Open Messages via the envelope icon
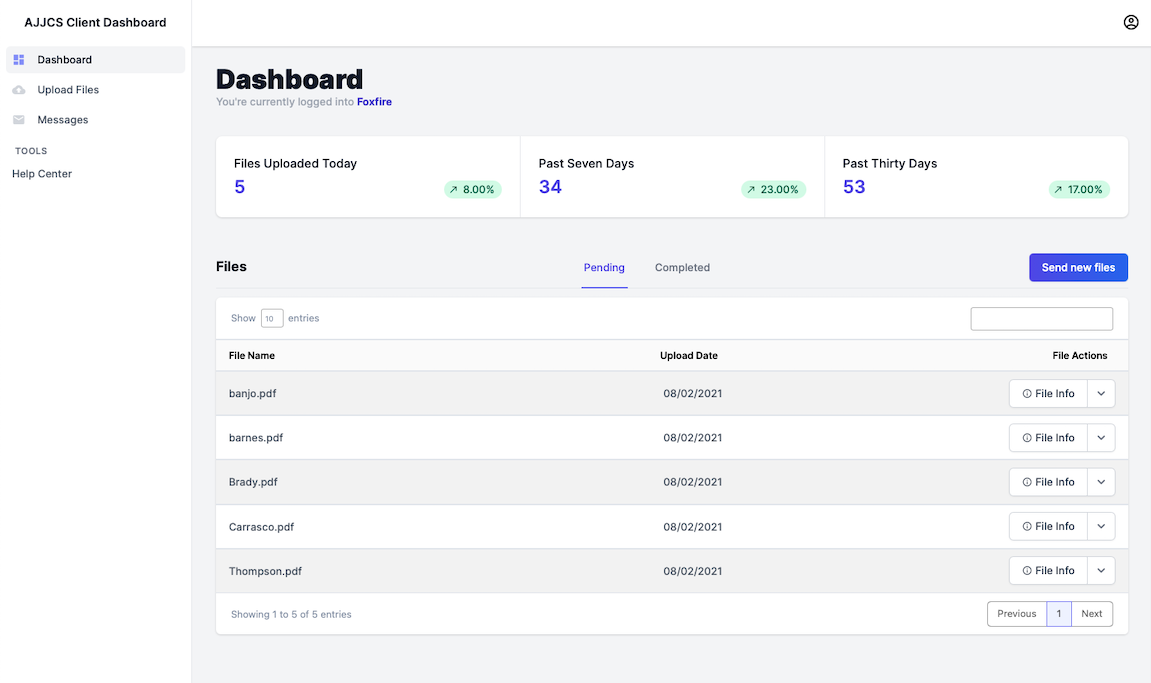The height and width of the screenshot is (683, 1151). click(x=18, y=119)
